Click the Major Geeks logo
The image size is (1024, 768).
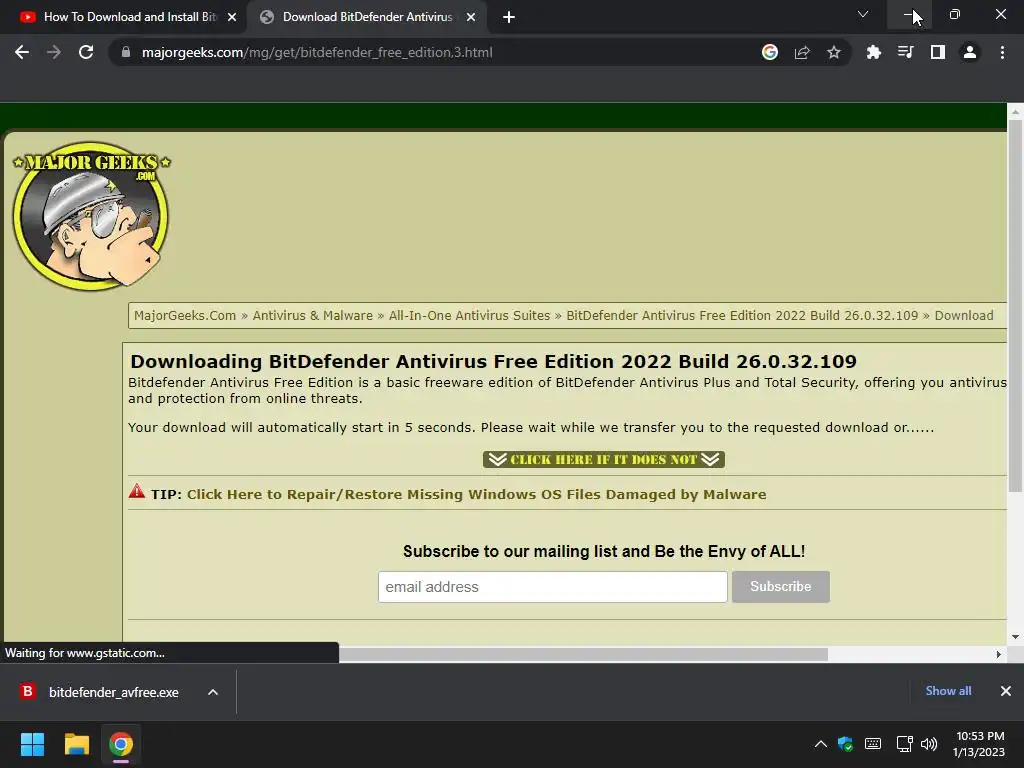(x=91, y=216)
